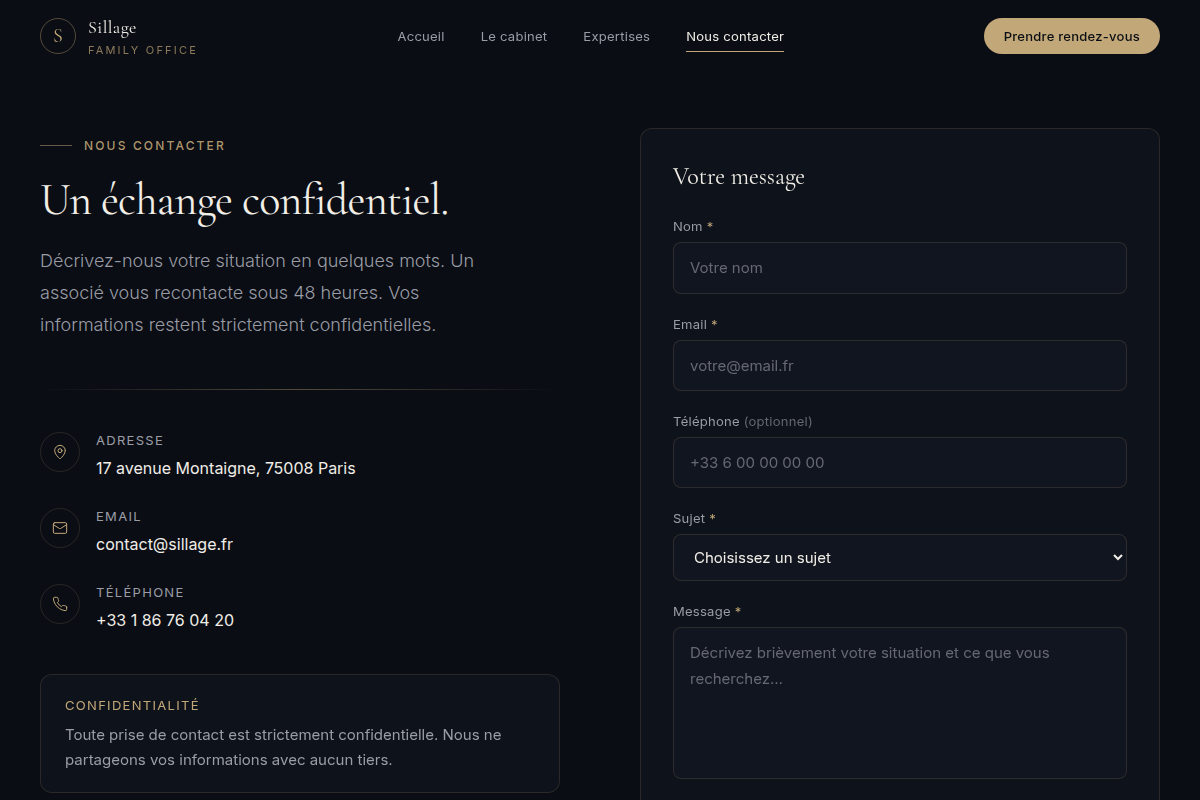Focus the Nom input field

click(900, 268)
